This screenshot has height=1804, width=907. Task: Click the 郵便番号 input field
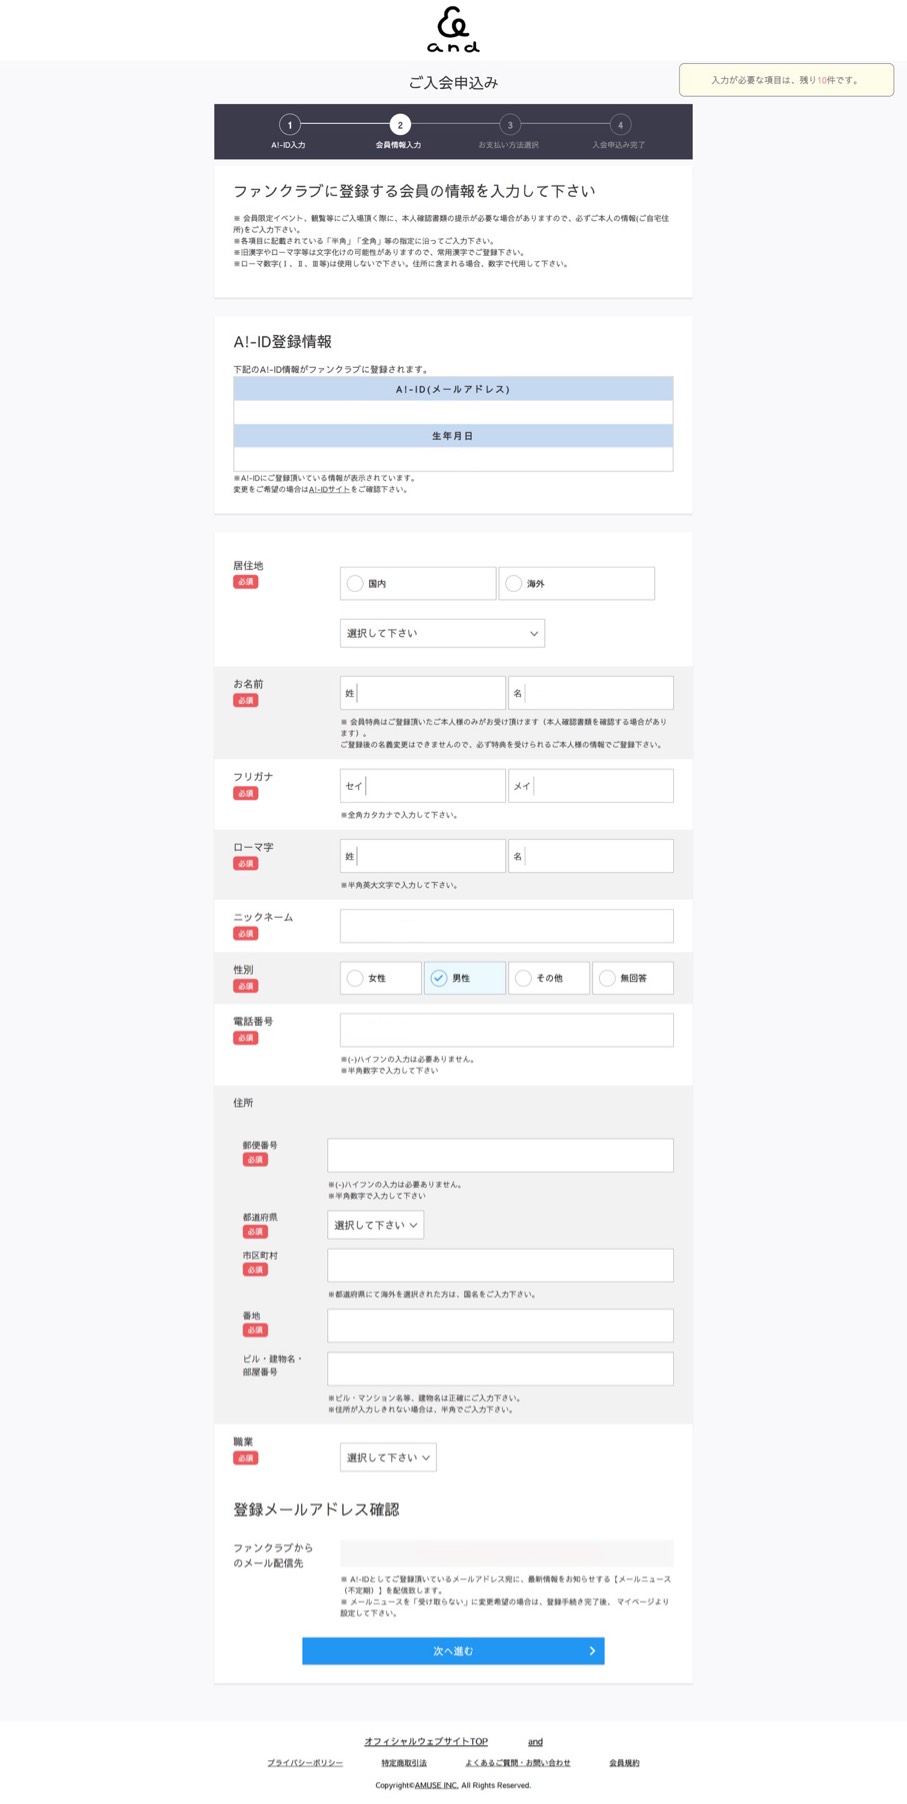500,1155
